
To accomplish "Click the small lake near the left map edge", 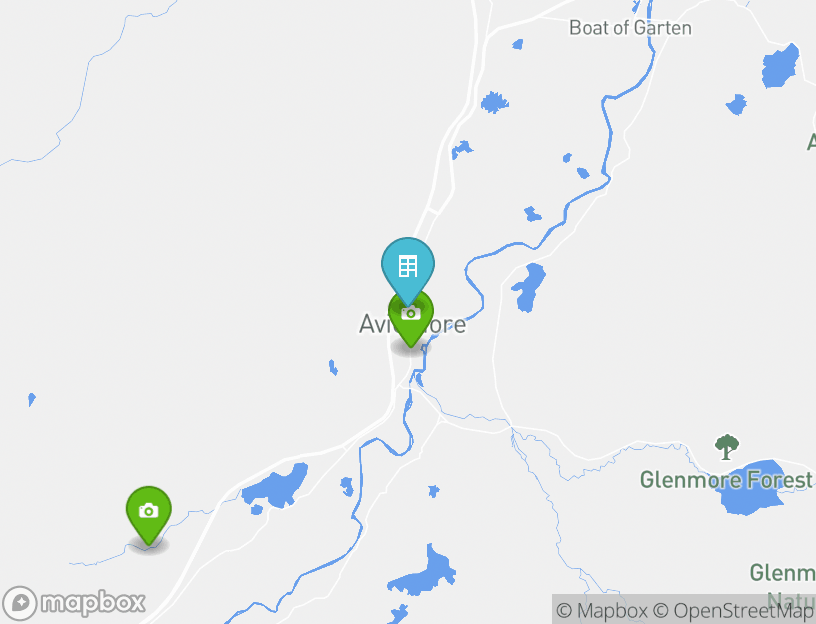I will point(32,399).
